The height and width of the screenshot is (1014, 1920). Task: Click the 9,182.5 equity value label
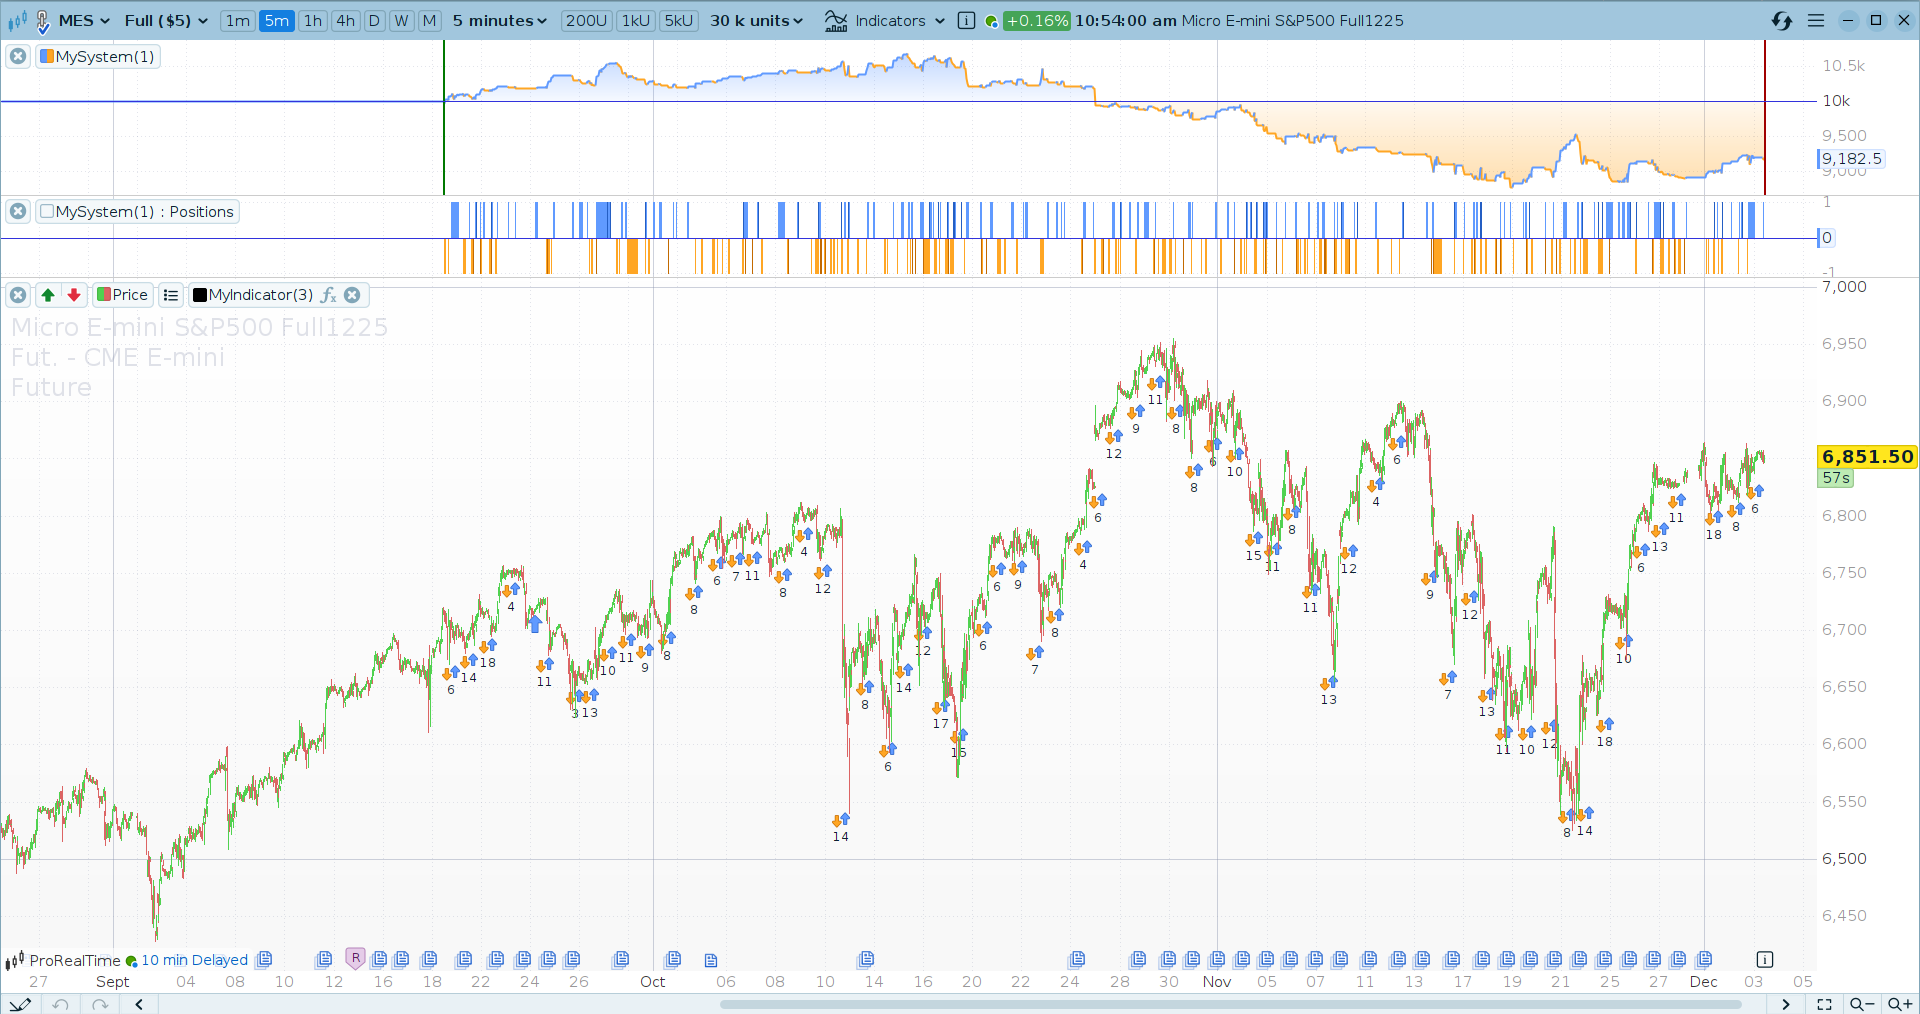click(x=1851, y=158)
